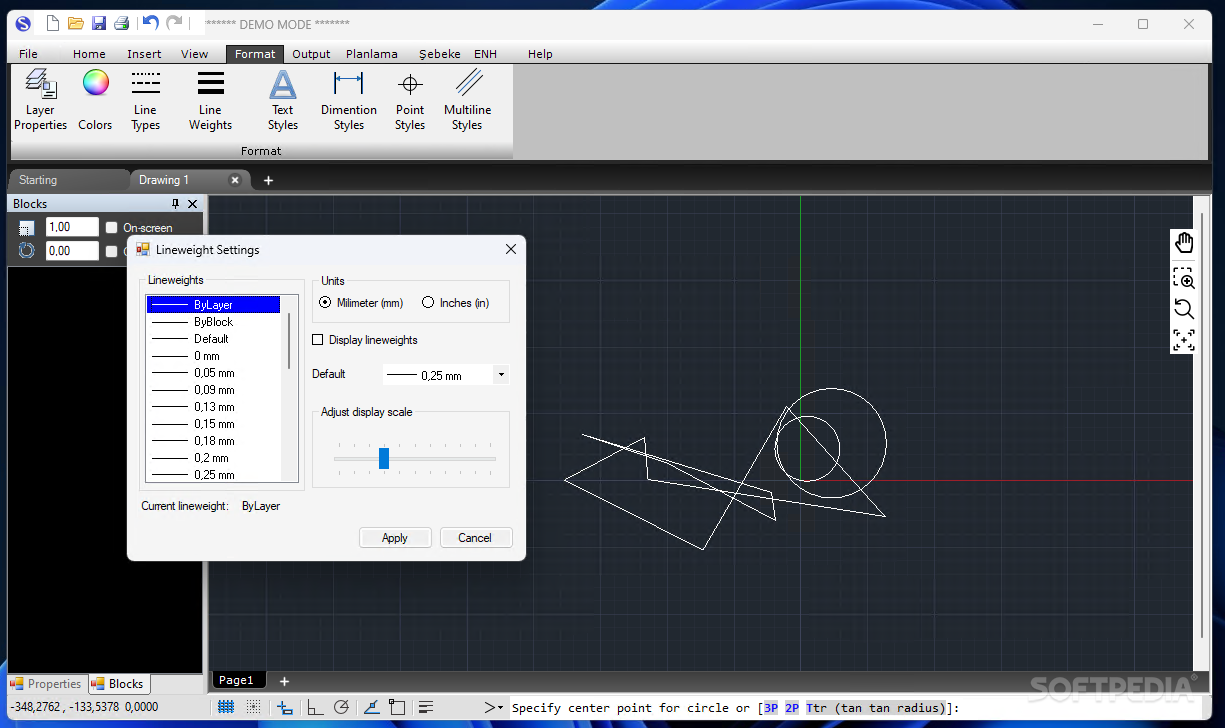
Task: Click Cancel in Lineweight Settings
Action: point(475,538)
